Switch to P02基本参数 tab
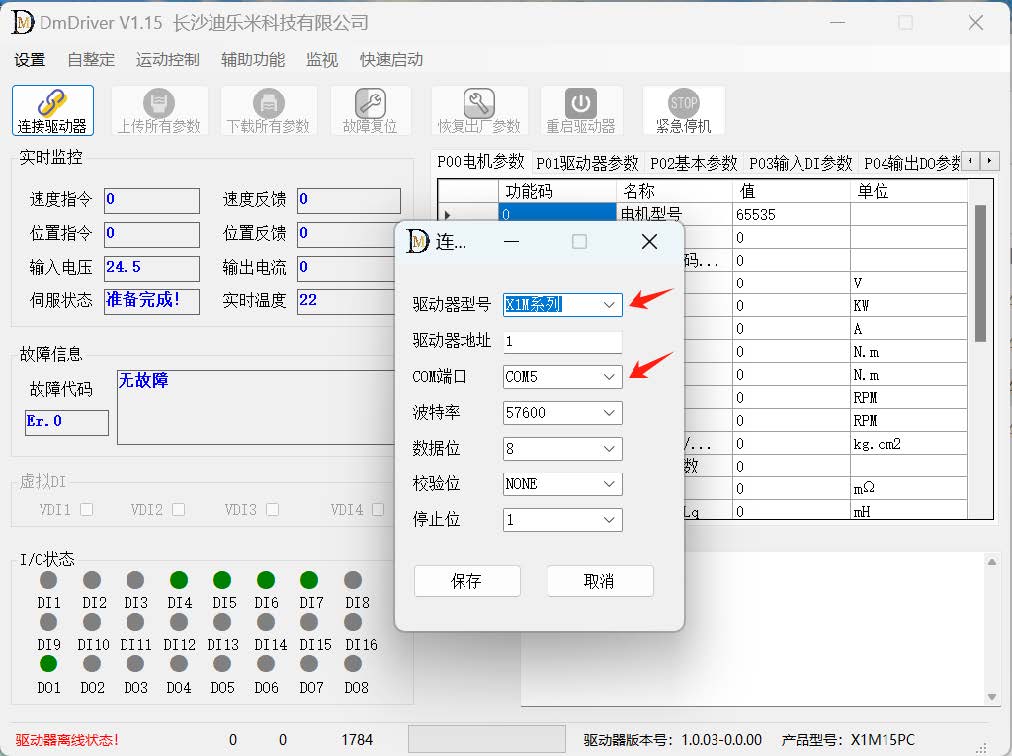This screenshot has height=756, width=1012. pos(694,163)
